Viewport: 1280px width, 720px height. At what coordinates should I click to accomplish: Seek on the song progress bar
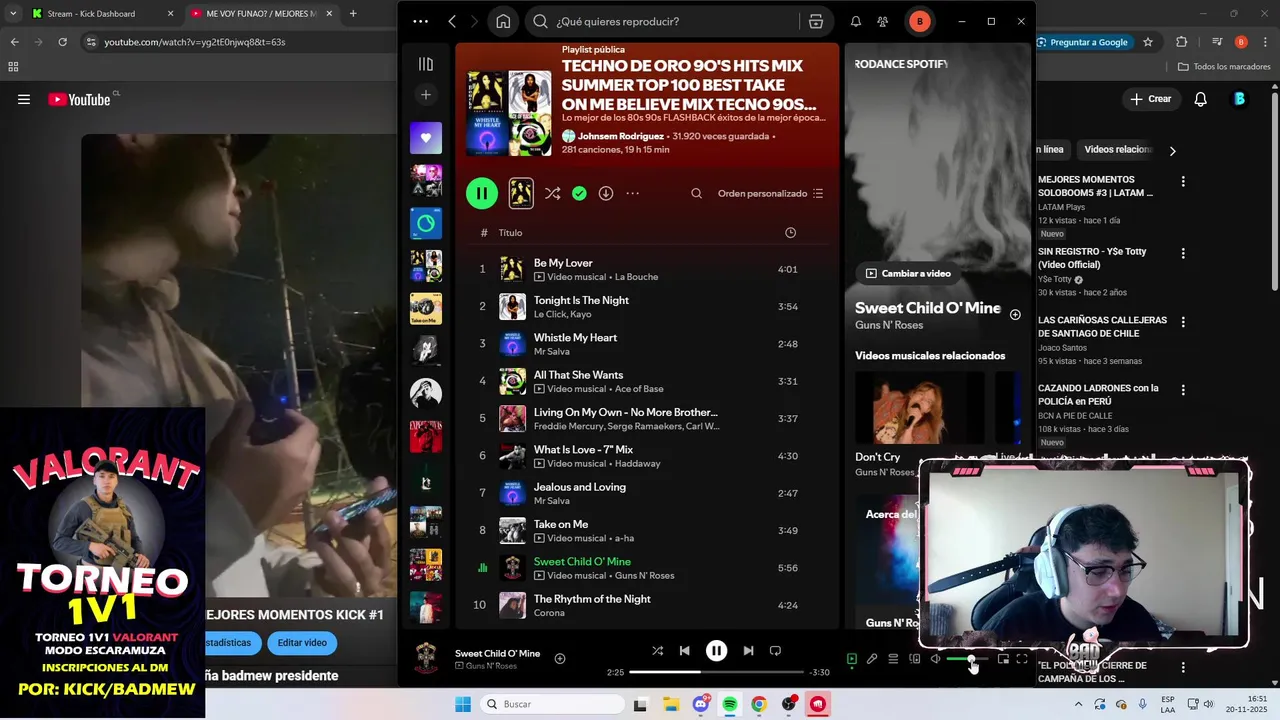716,672
